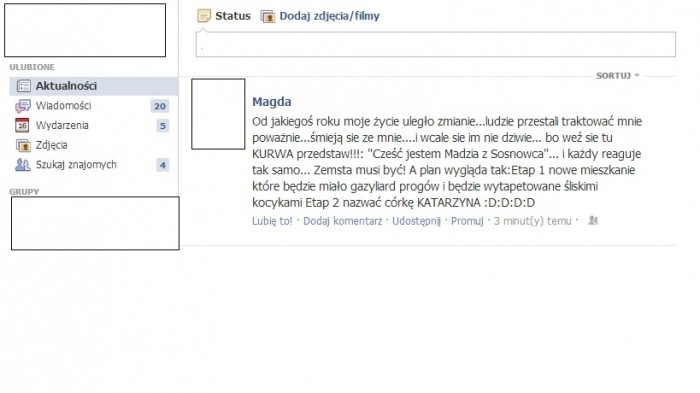The height and width of the screenshot is (393, 700).
Task: Click the Szukaj znajomych people icon
Action: coord(23,165)
